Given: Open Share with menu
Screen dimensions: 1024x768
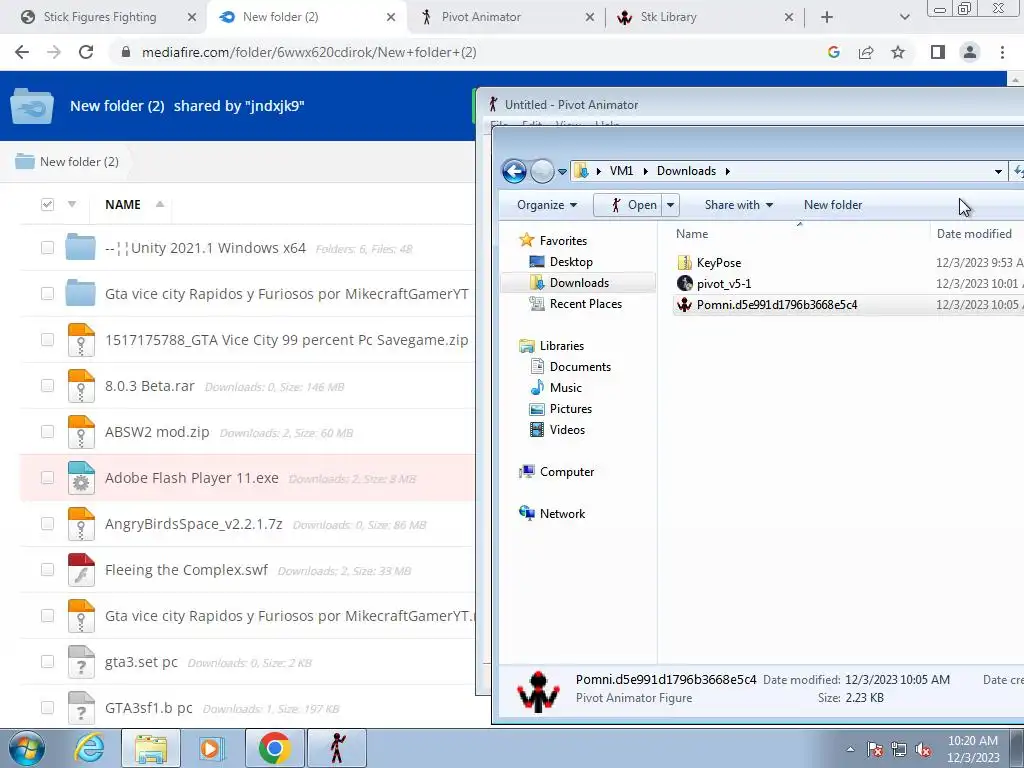Looking at the screenshot, I should 739,205.
